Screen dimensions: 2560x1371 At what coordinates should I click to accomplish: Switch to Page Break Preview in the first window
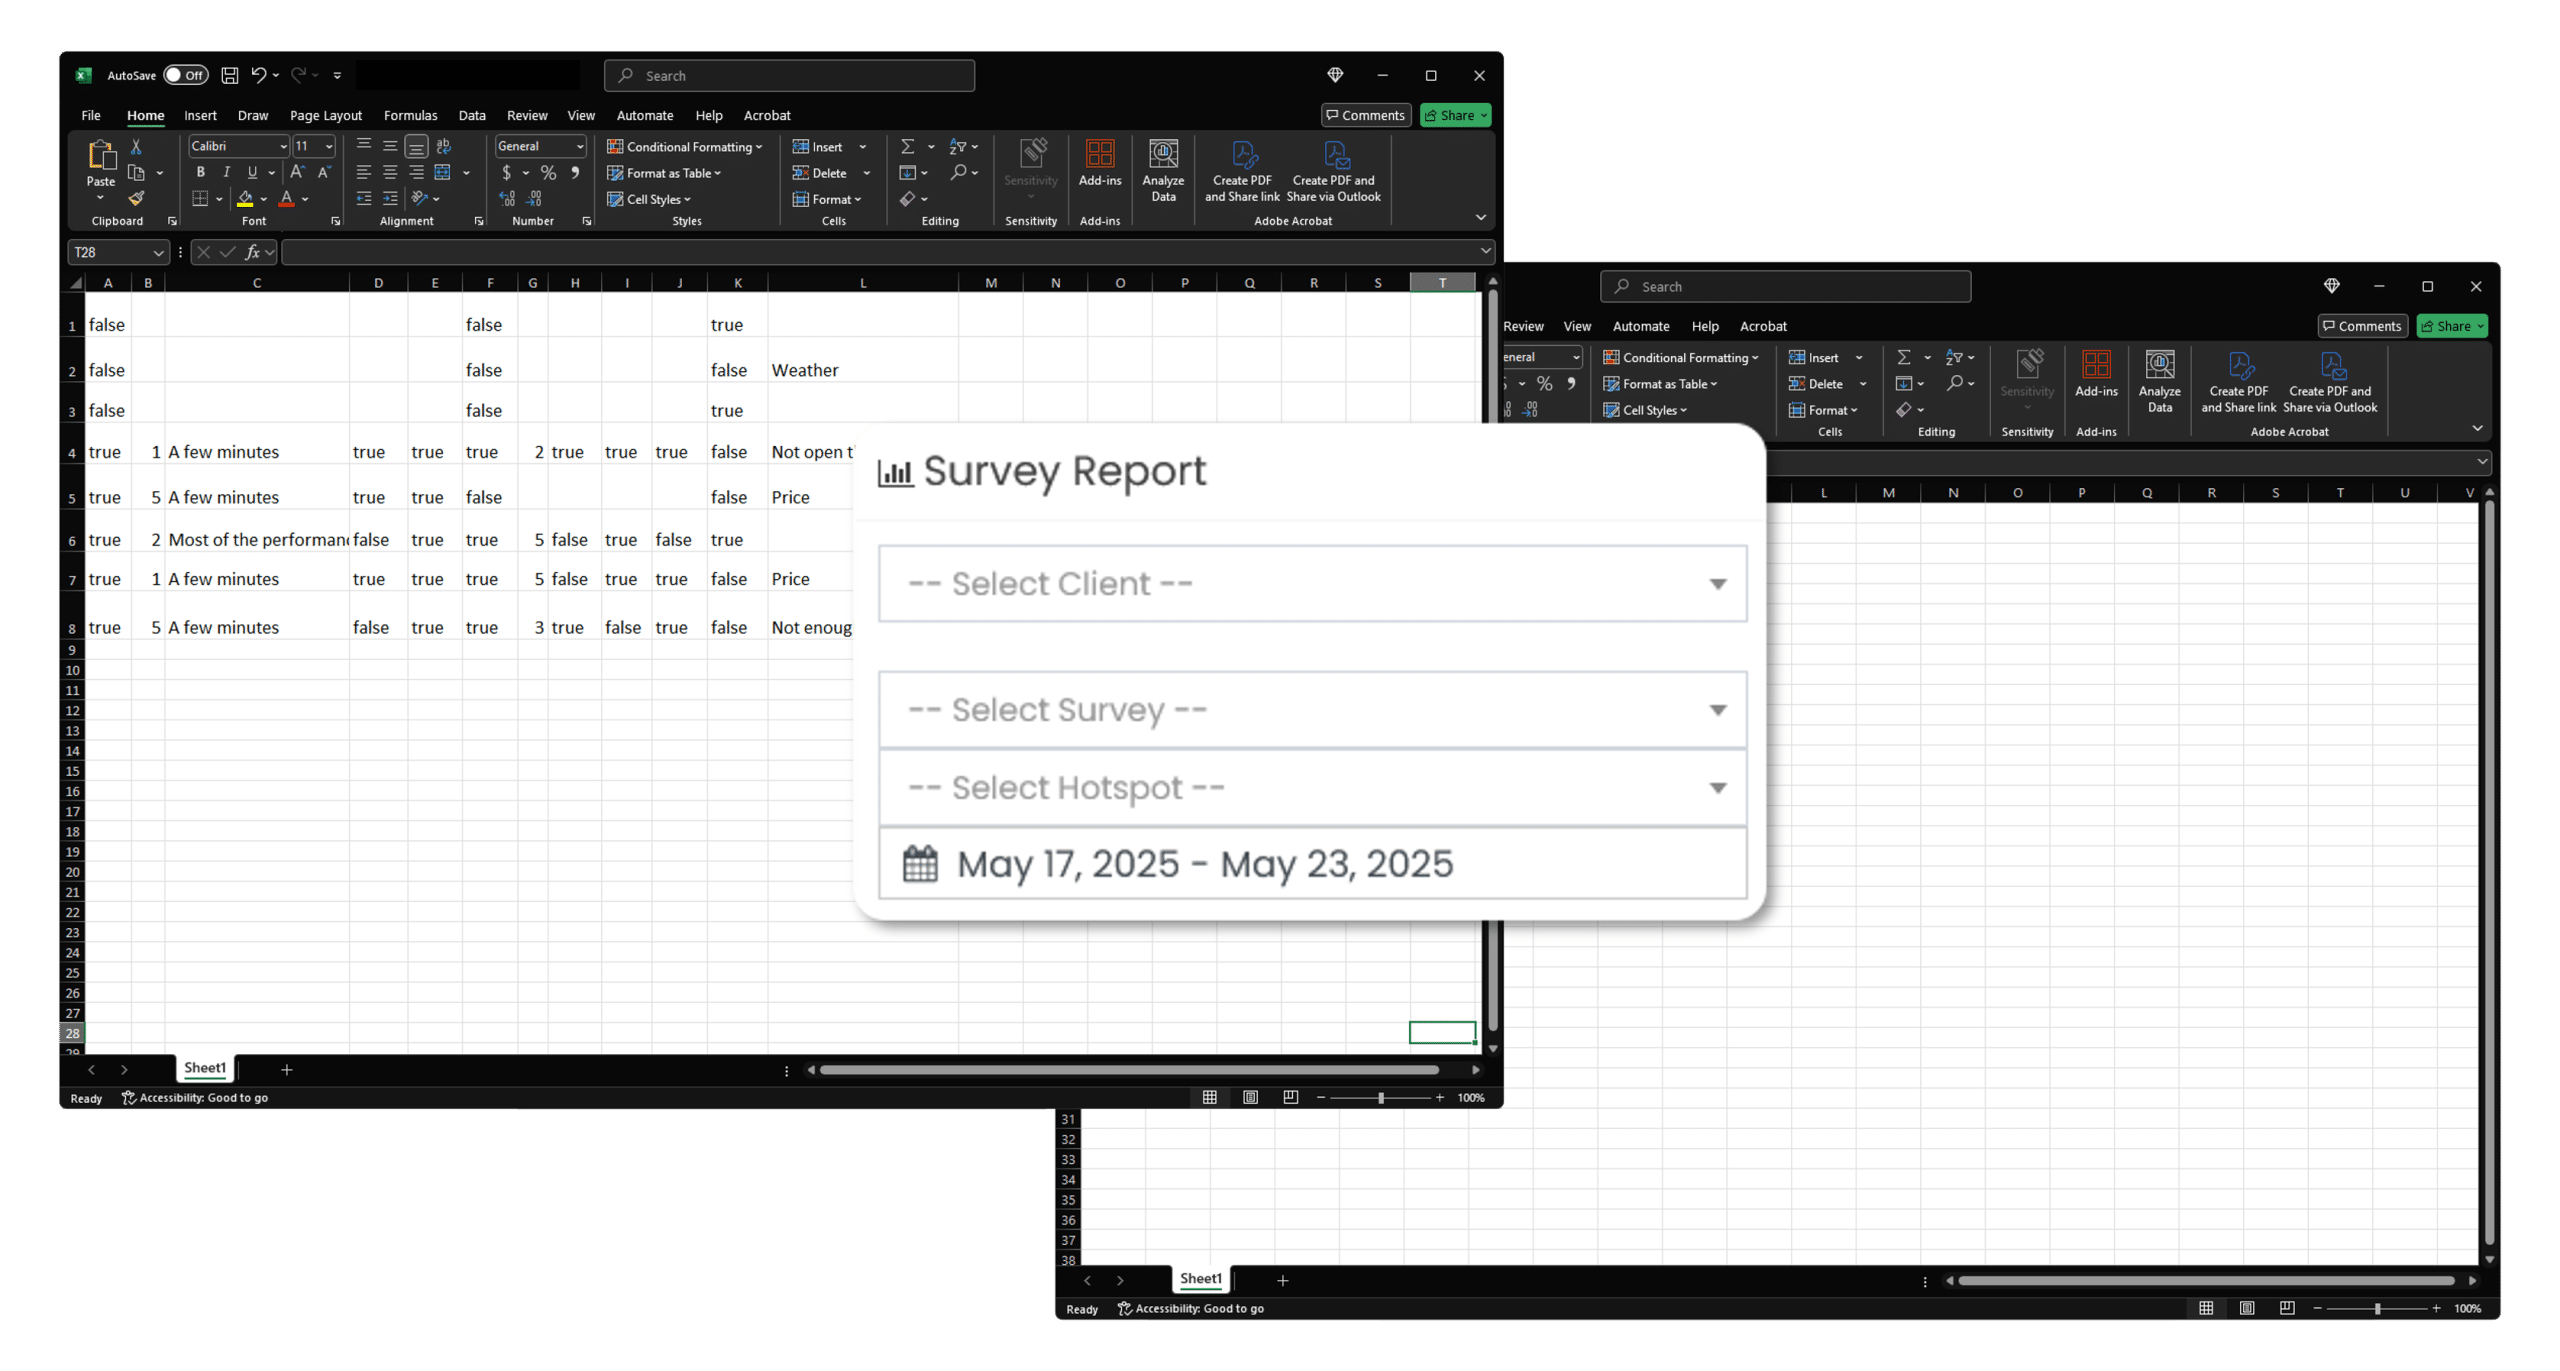pos(1290,1097)
